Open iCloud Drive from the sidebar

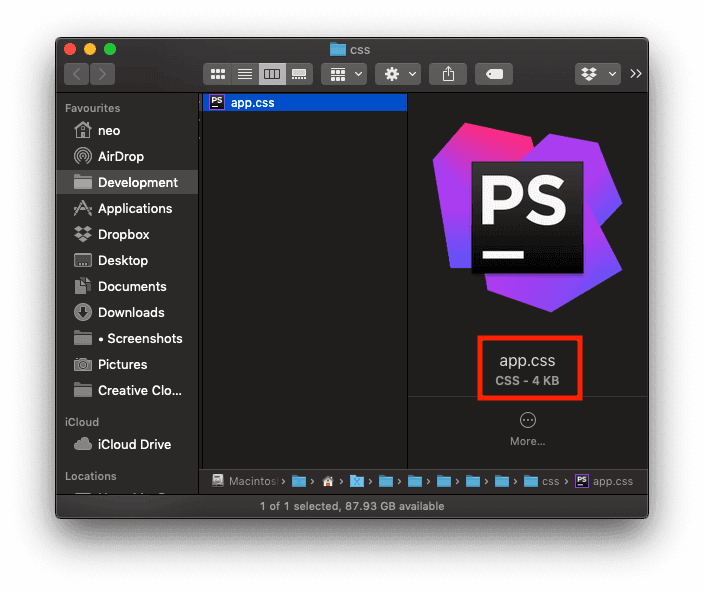coord(134,444)
